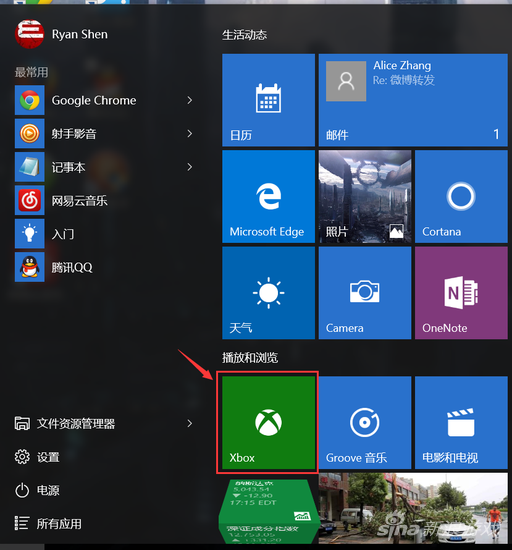Expand 记事本 jump list arrow

click(190, 167)
